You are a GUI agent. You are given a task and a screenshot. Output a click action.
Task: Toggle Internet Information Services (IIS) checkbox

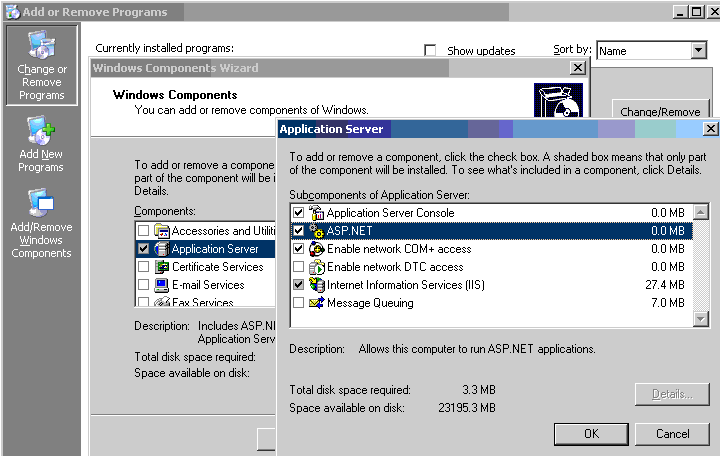pos(298,285)
